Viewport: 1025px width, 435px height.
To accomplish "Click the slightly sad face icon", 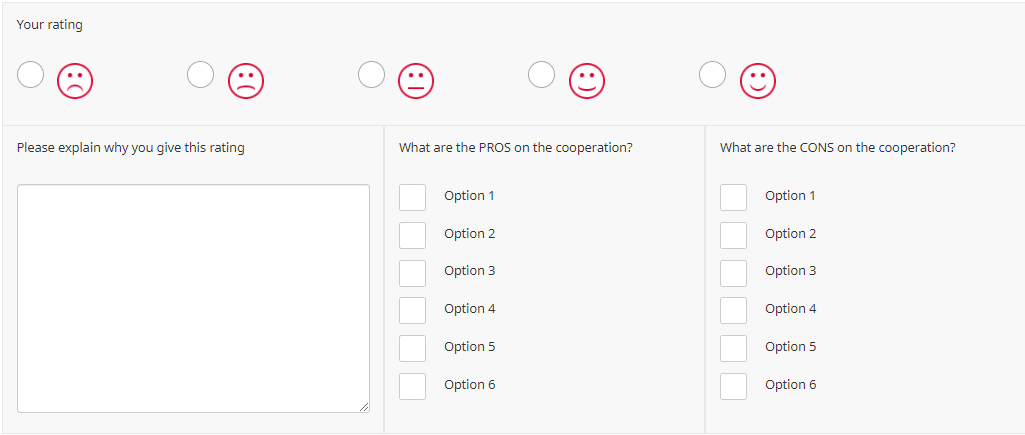I will [246, 81].
